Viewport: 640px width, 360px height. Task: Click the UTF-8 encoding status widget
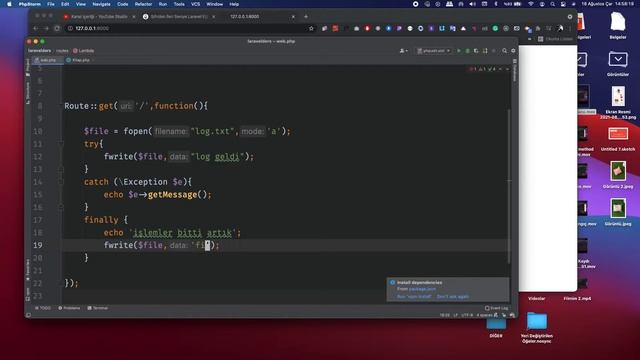pos(467,315)
